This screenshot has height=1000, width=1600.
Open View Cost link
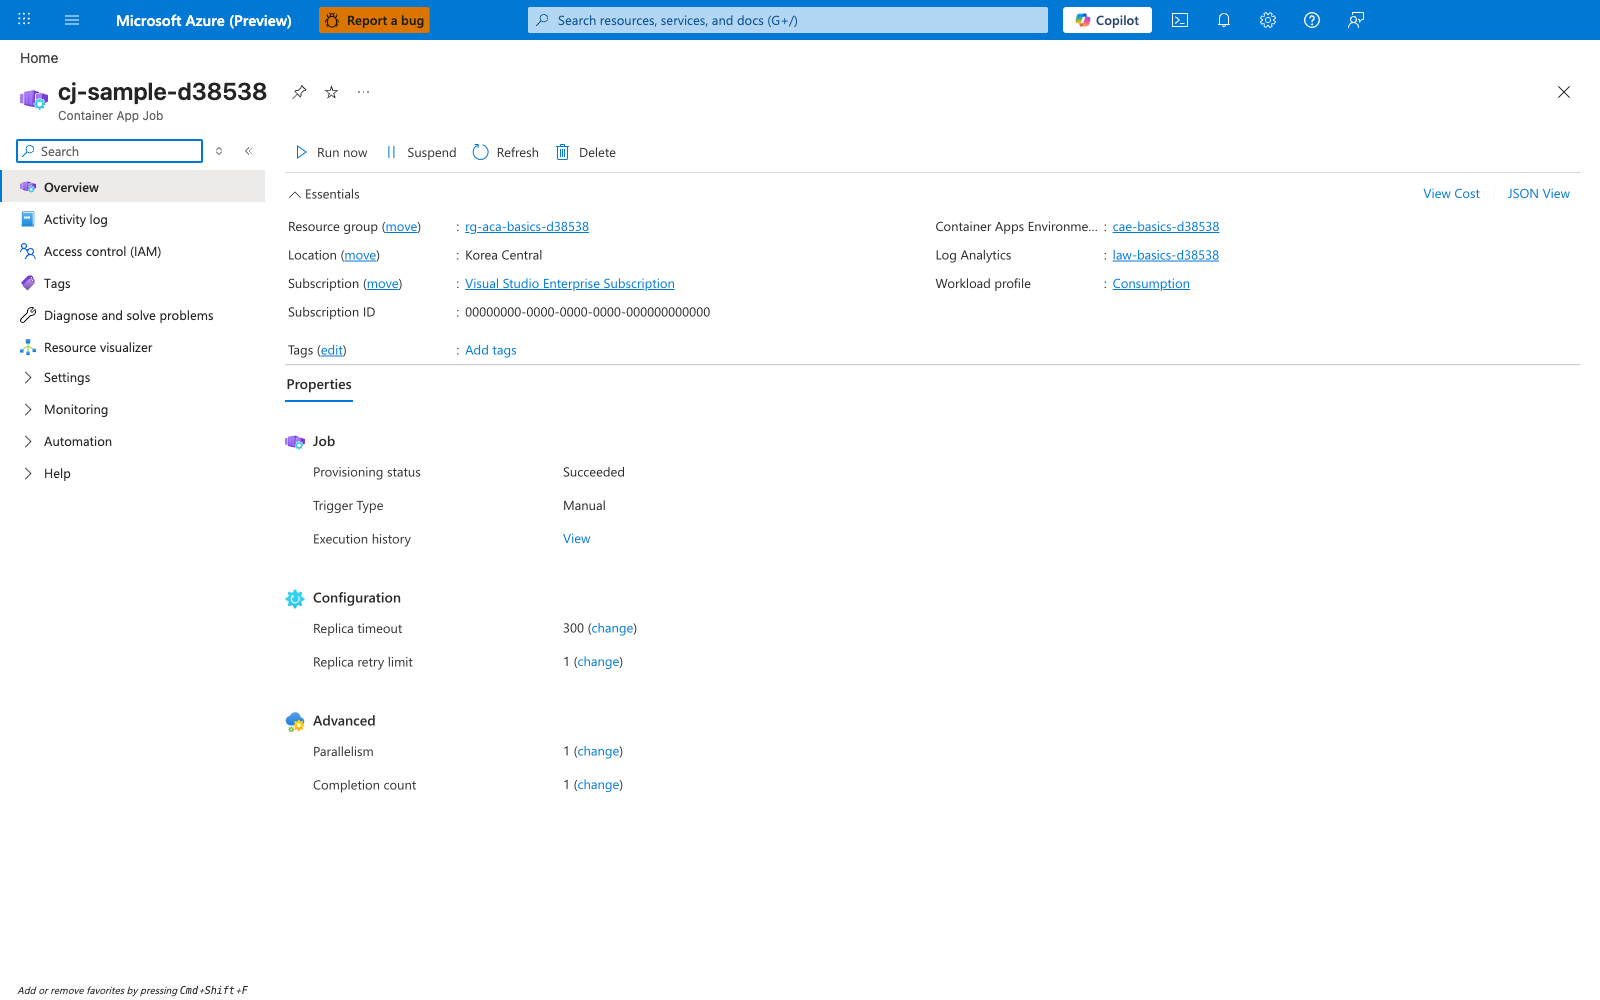click(1451, 194)
